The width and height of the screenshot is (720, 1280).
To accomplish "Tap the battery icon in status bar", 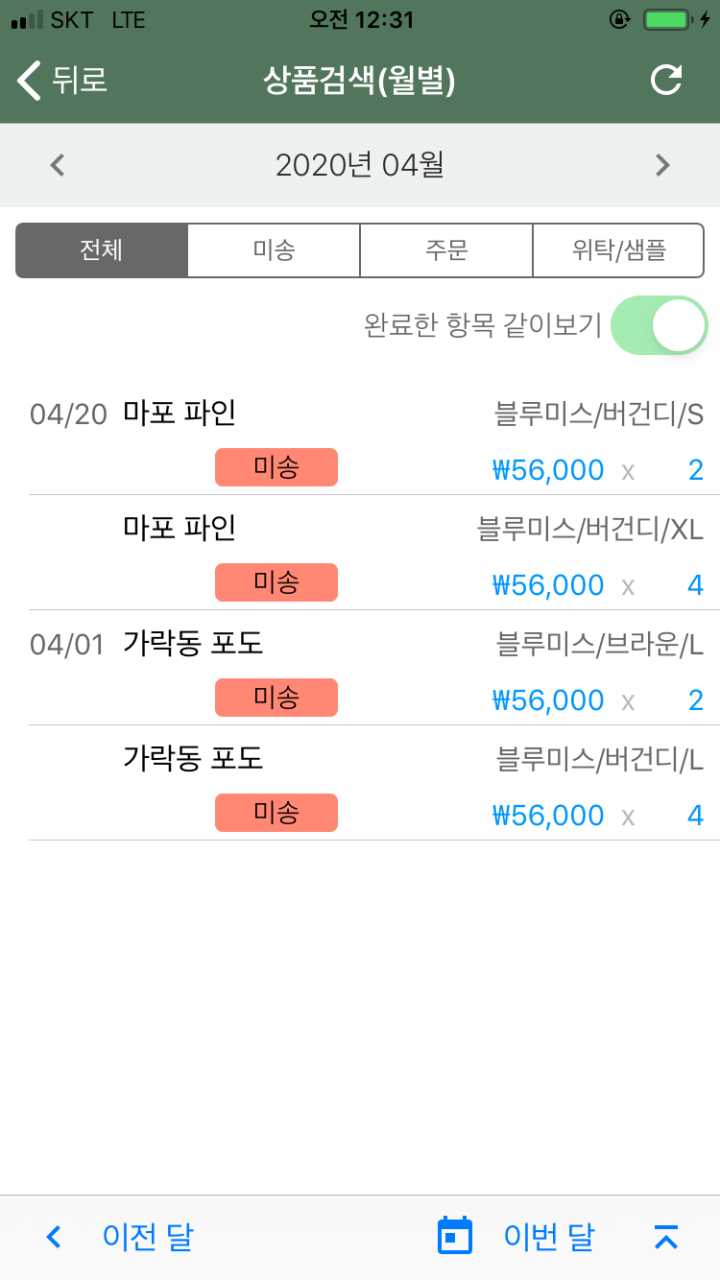I will point(666,20).
